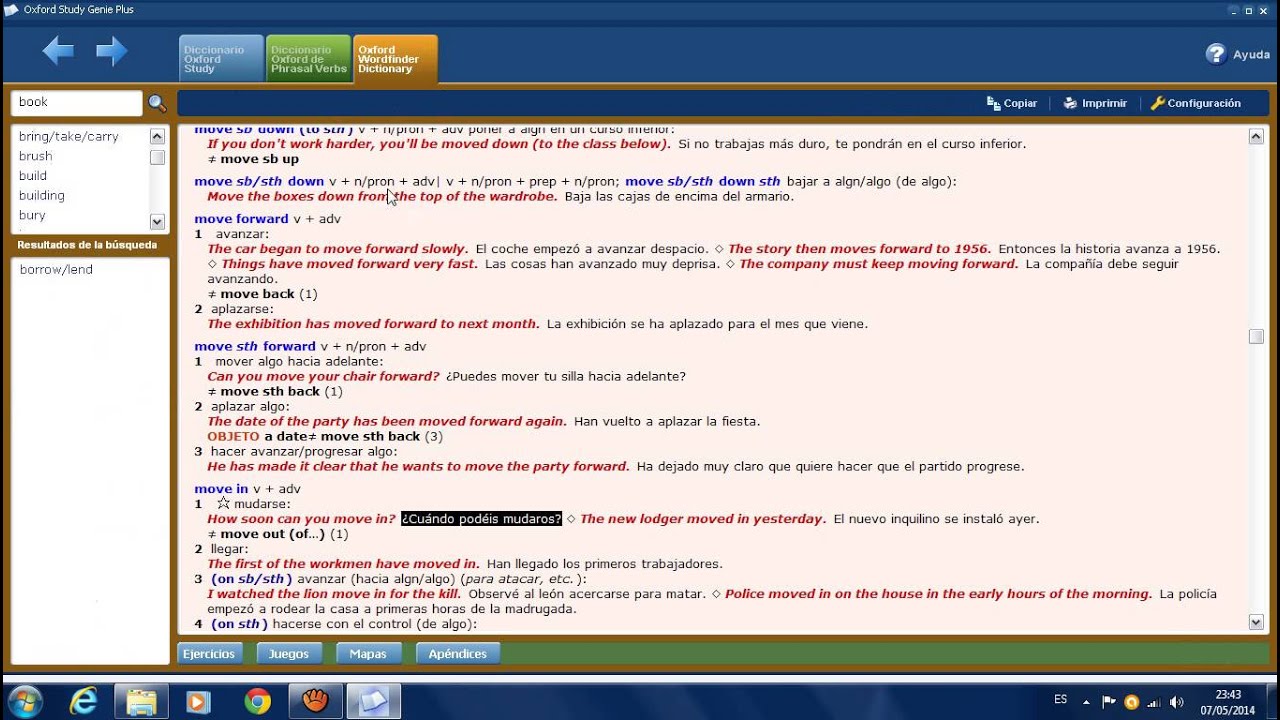Click the search box containing book
The image size is (1280, 720).
[77, 102]
